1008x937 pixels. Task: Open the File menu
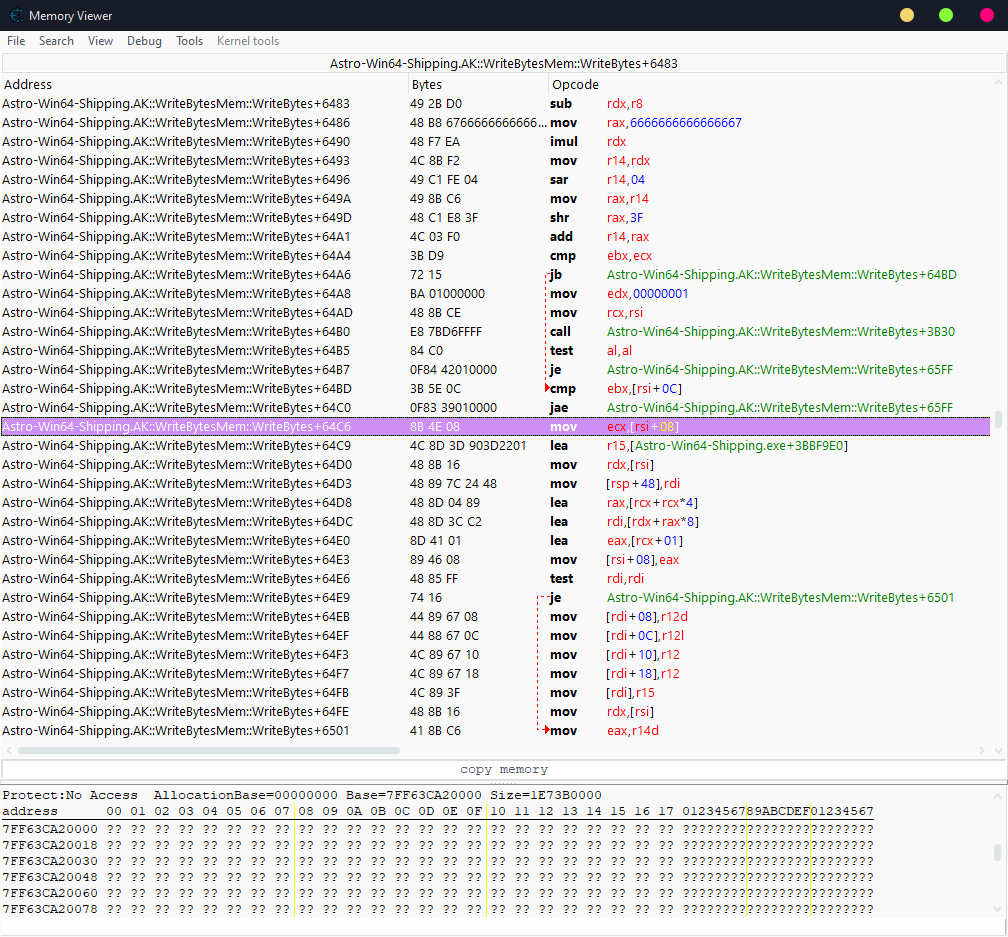[16, 41]
